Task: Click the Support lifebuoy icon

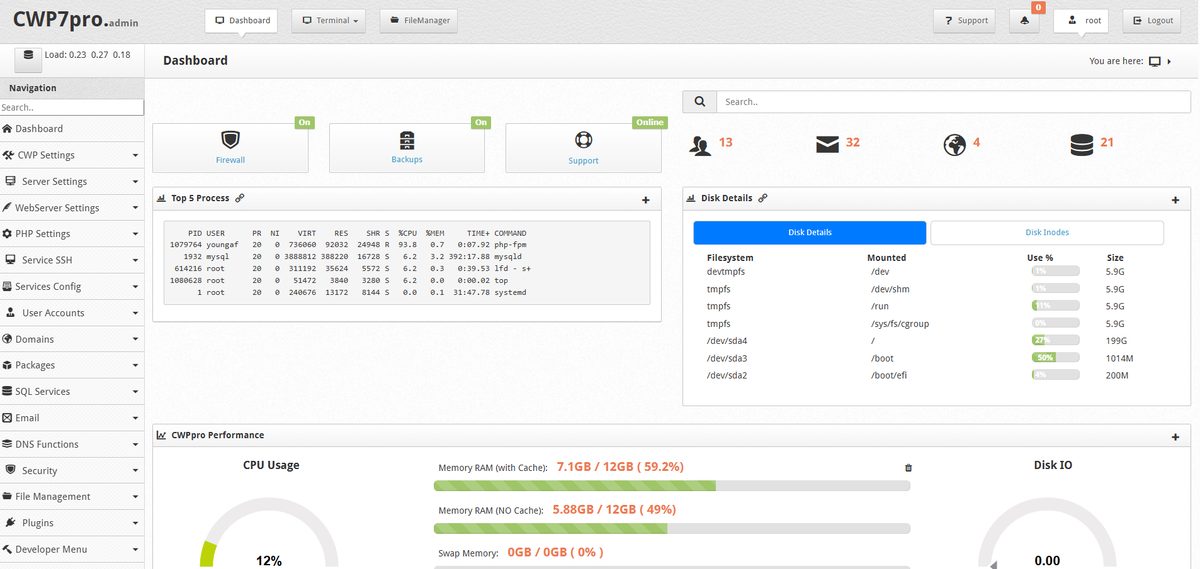Action: 584,140
